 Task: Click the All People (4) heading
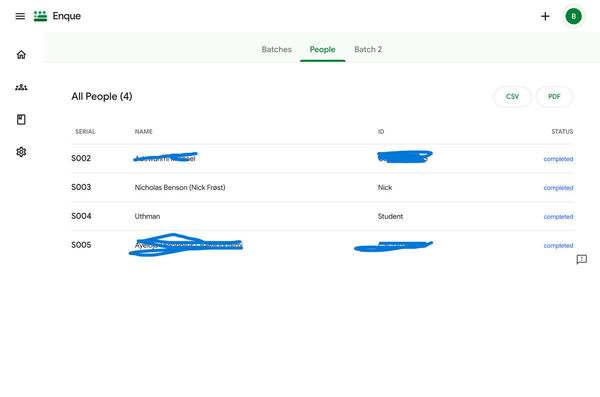pyautogui.click(x=102, y=96)
